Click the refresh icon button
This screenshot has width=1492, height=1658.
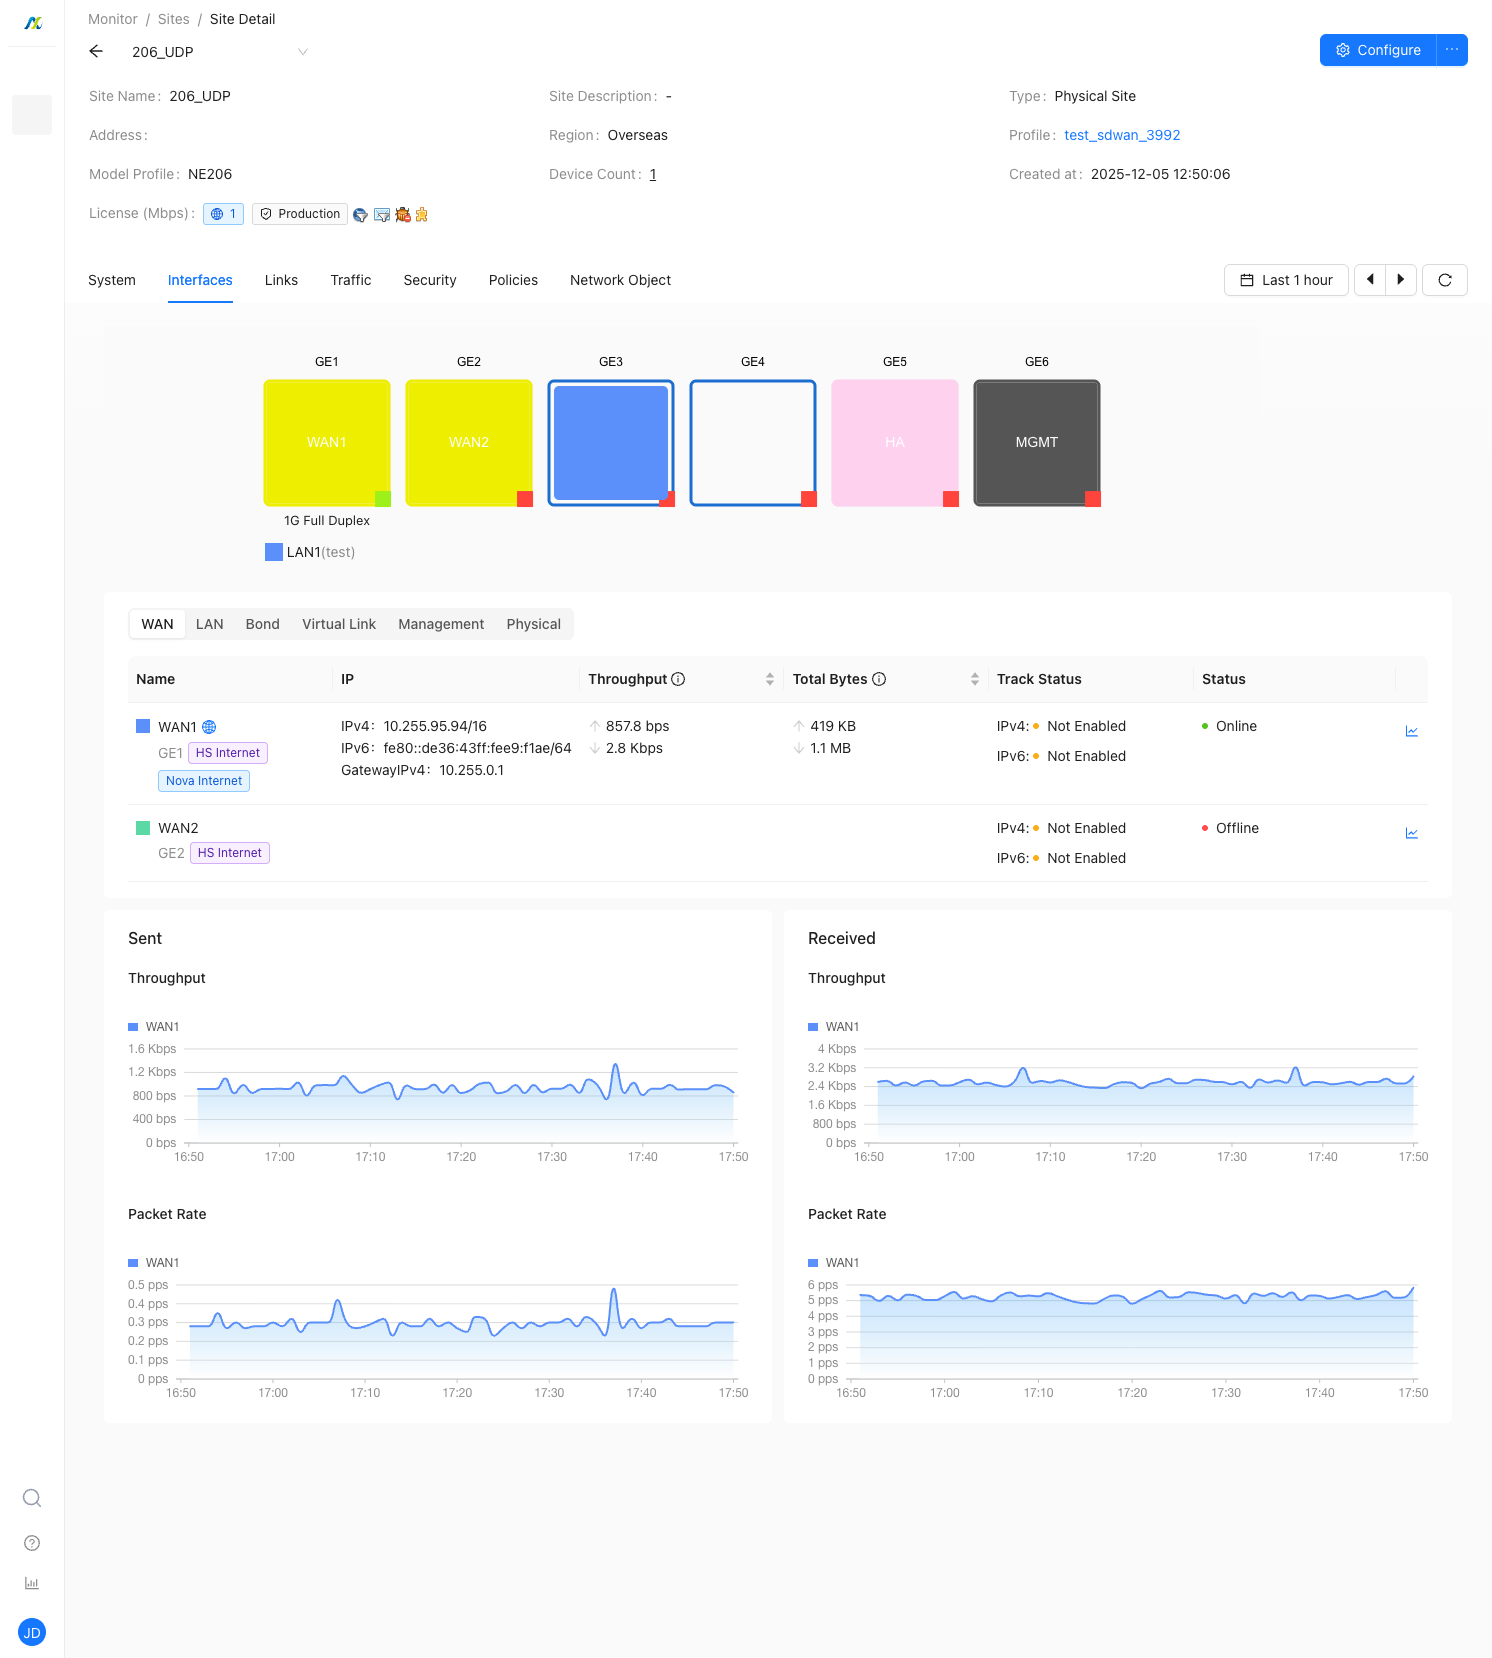1445,280
